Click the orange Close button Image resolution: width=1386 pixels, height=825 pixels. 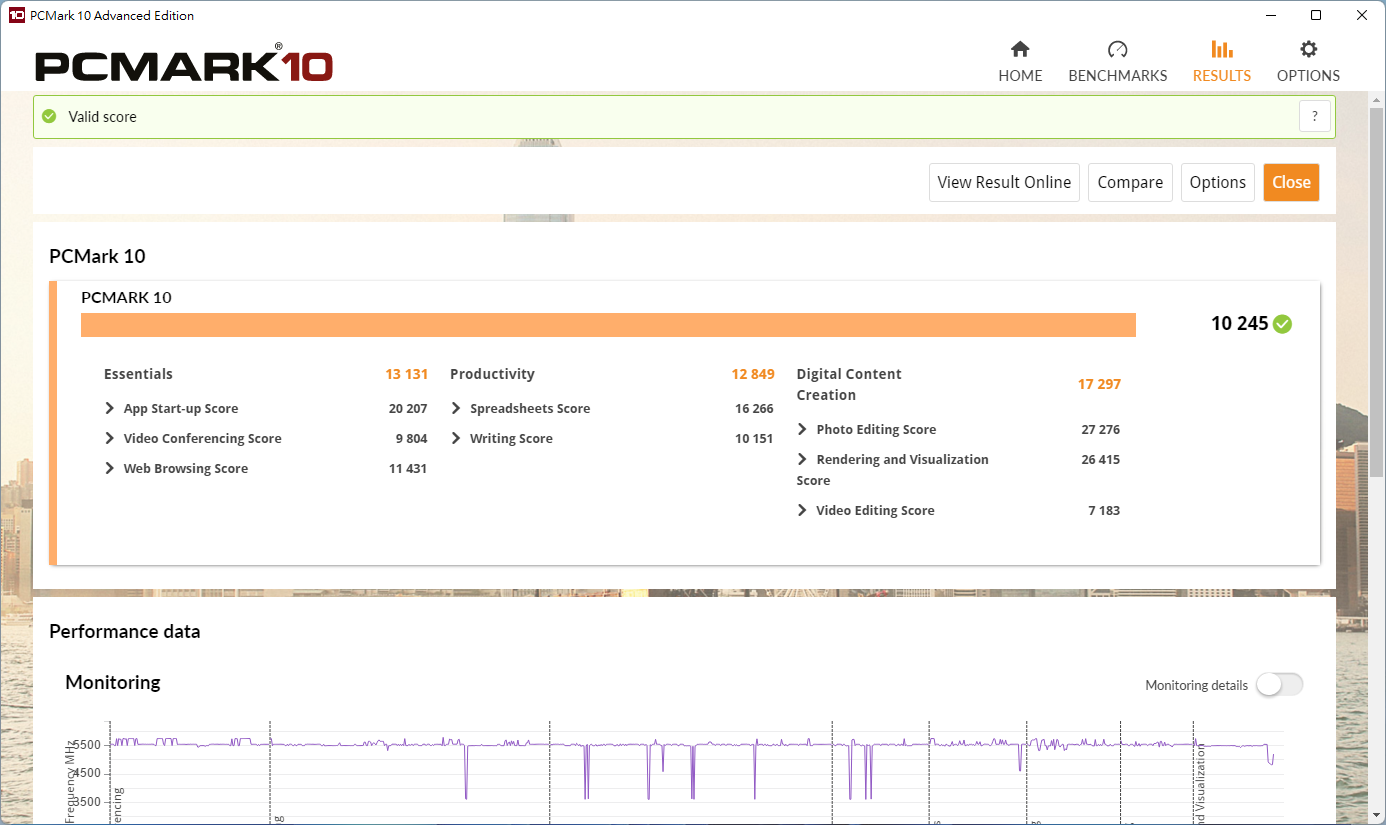(1290, 183)
